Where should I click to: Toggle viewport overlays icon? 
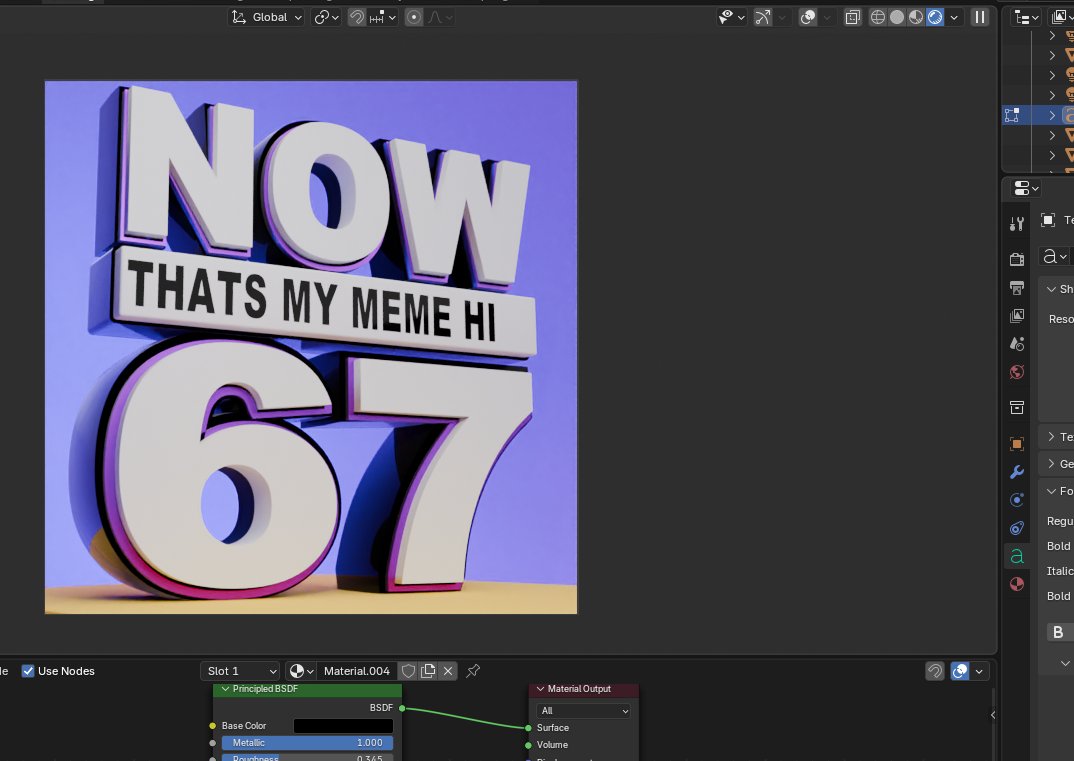pos(808,17)
